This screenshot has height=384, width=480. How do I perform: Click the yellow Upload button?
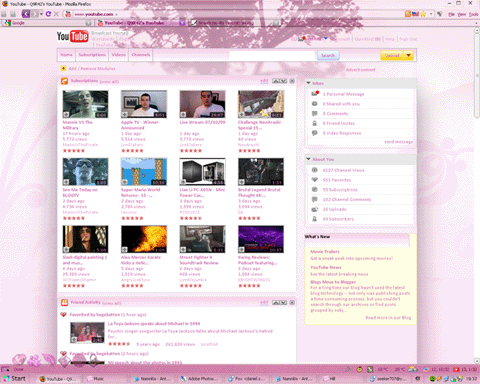[x=392, y=55]
